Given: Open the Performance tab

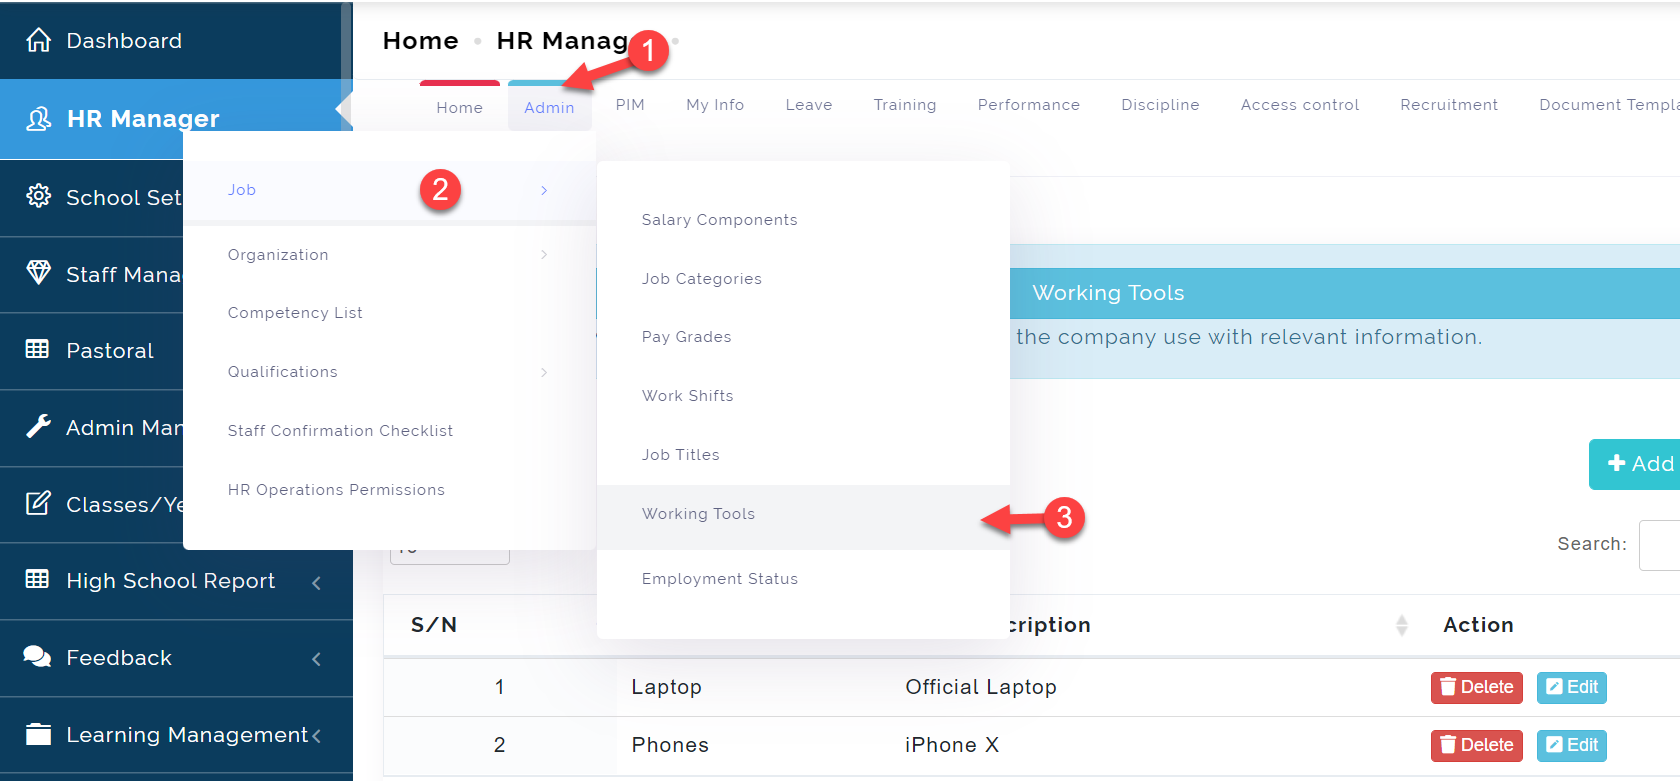Looking at the screenshot, I should tap(1029, 105).
